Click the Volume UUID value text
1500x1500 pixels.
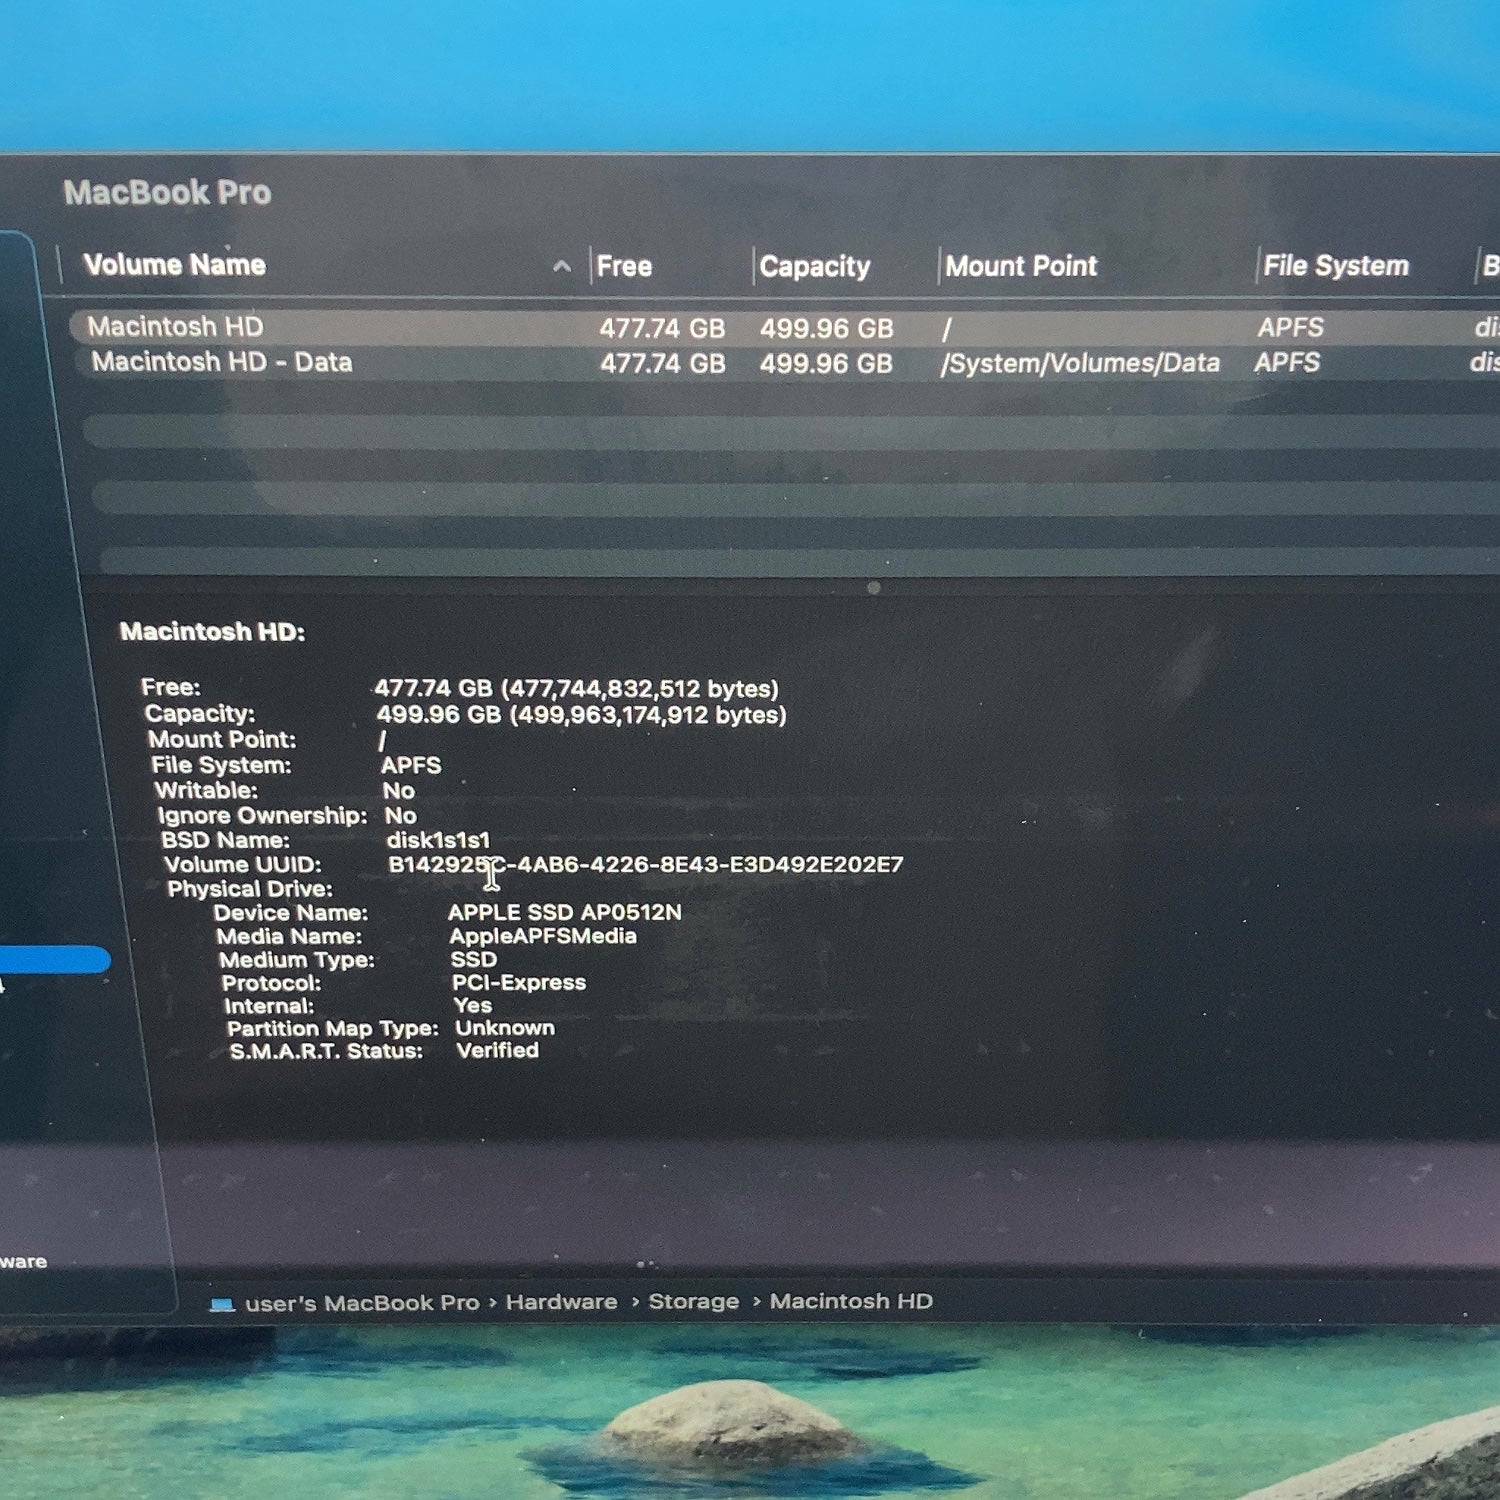pyautogui.click(x=645, y=865)
